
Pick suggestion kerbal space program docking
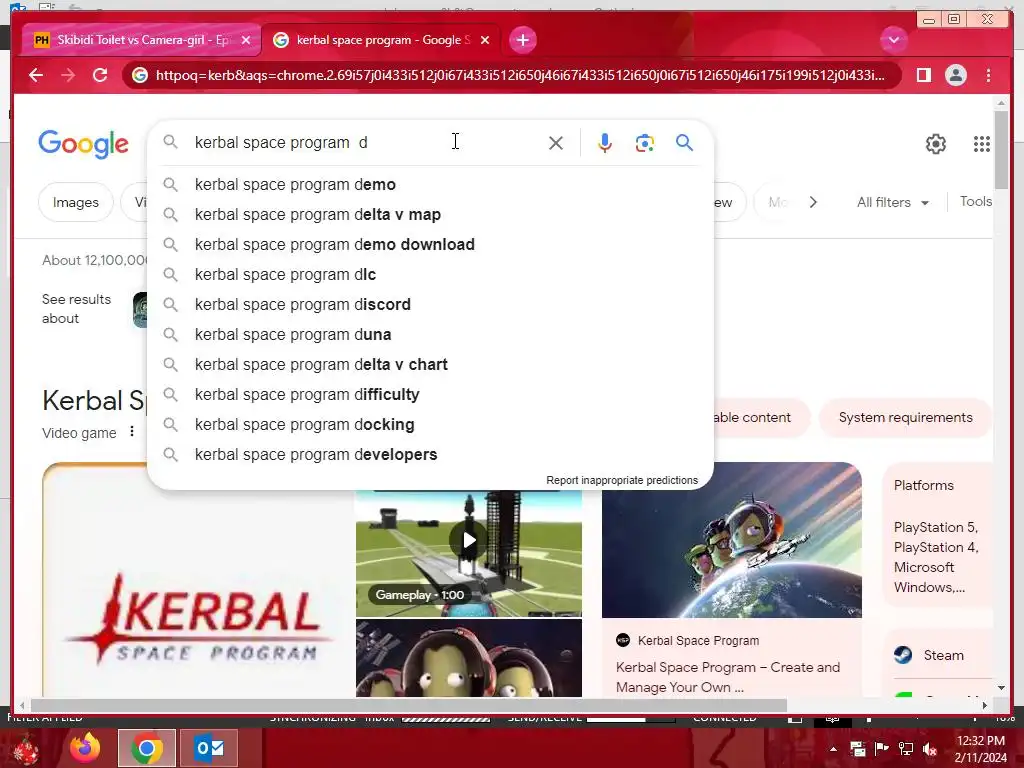(431, 425)
